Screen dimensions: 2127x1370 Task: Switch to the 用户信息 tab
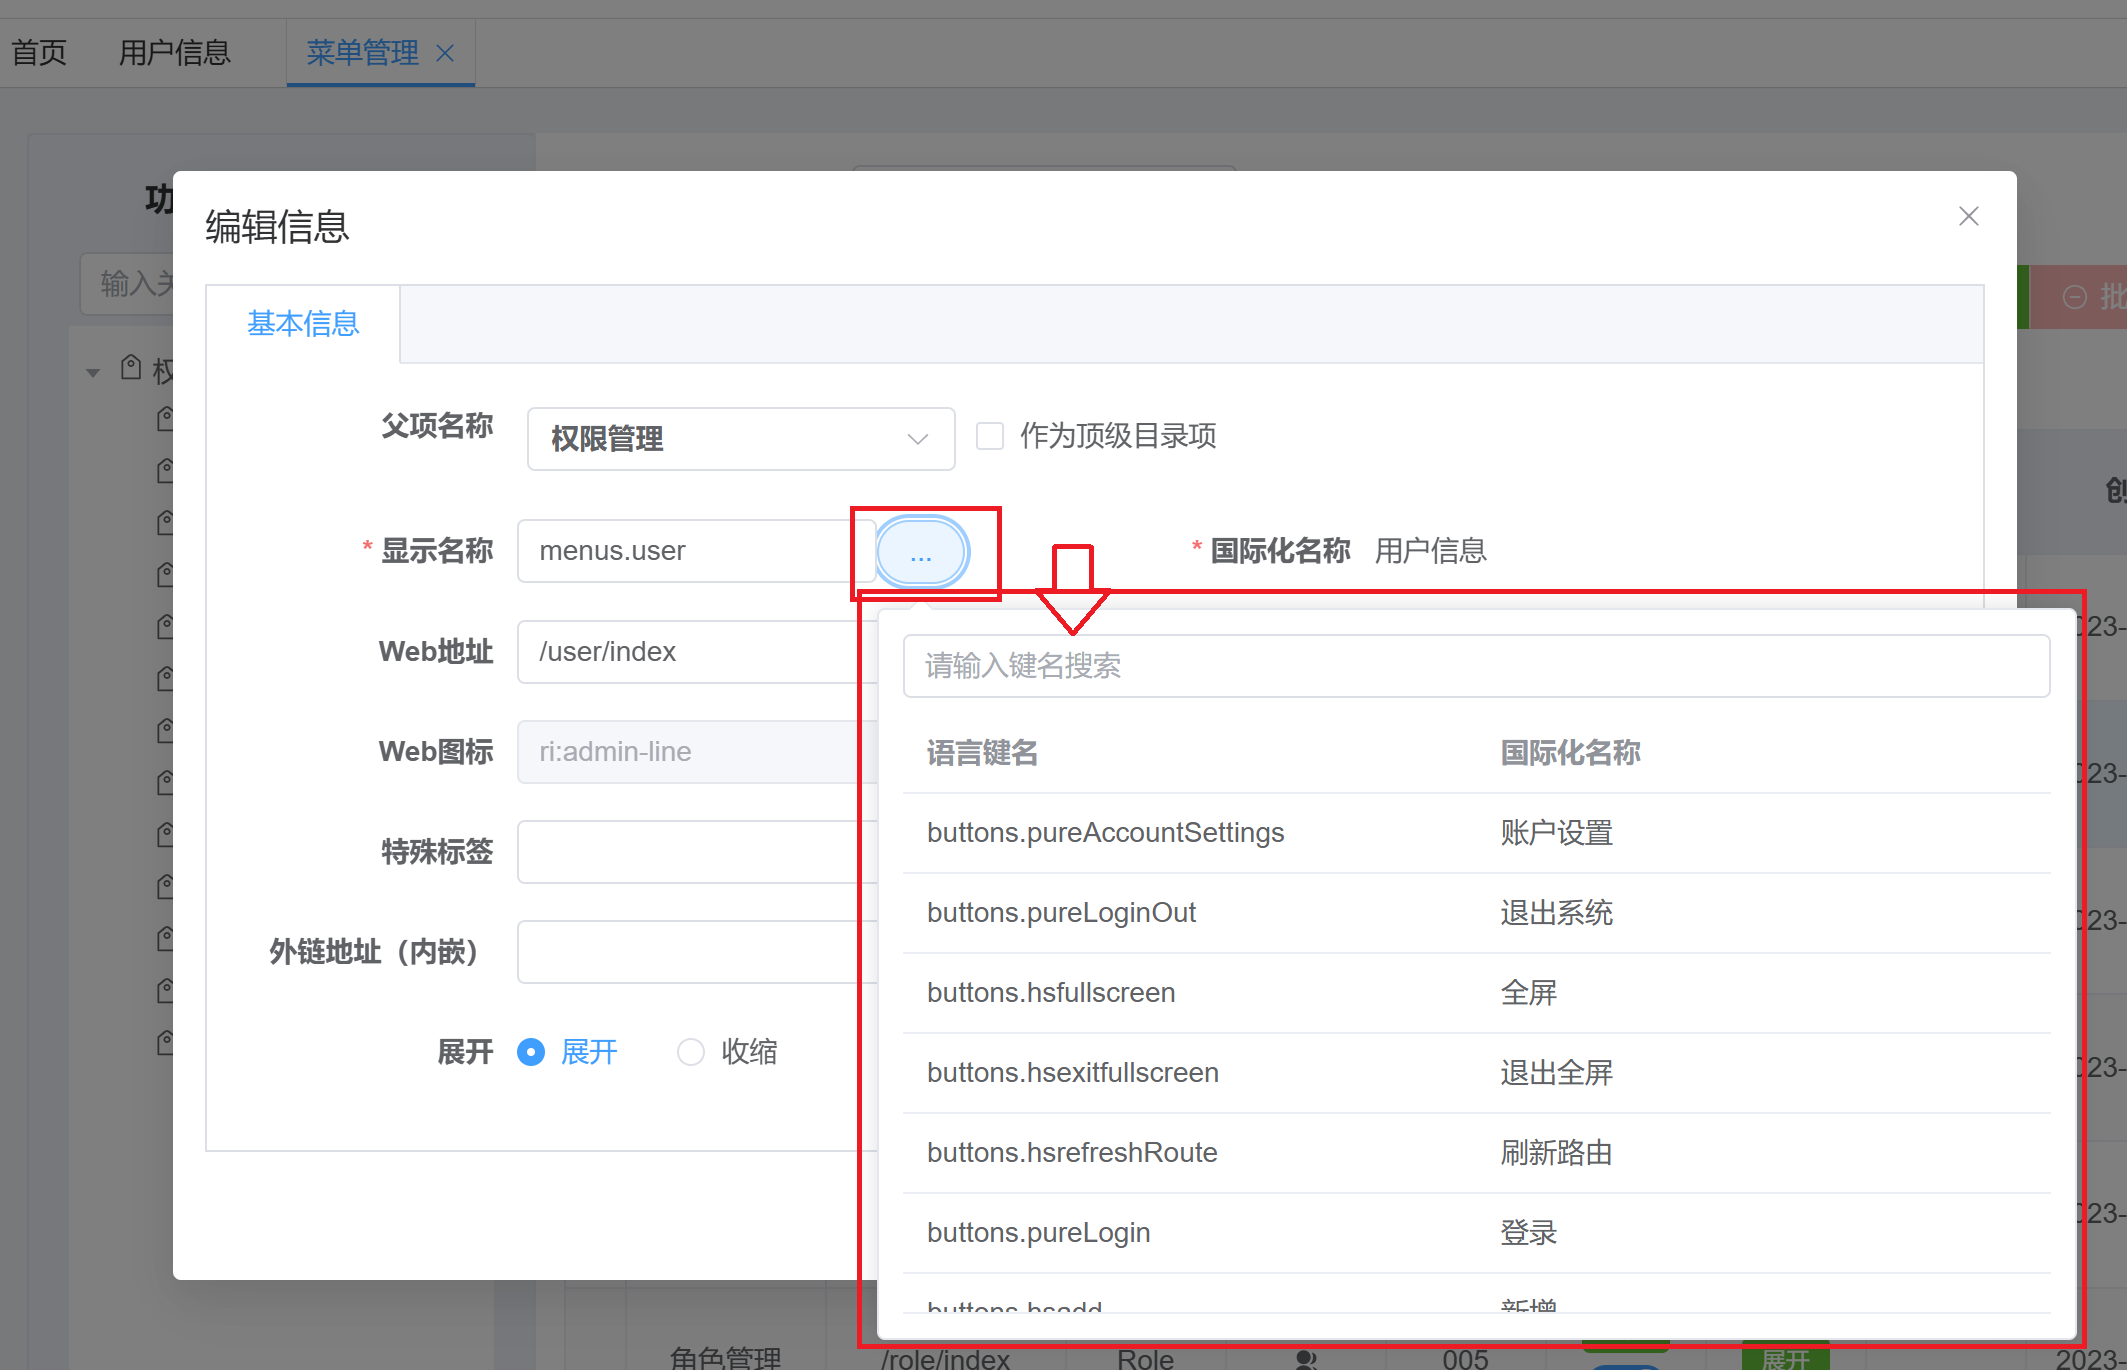[174, 52]
